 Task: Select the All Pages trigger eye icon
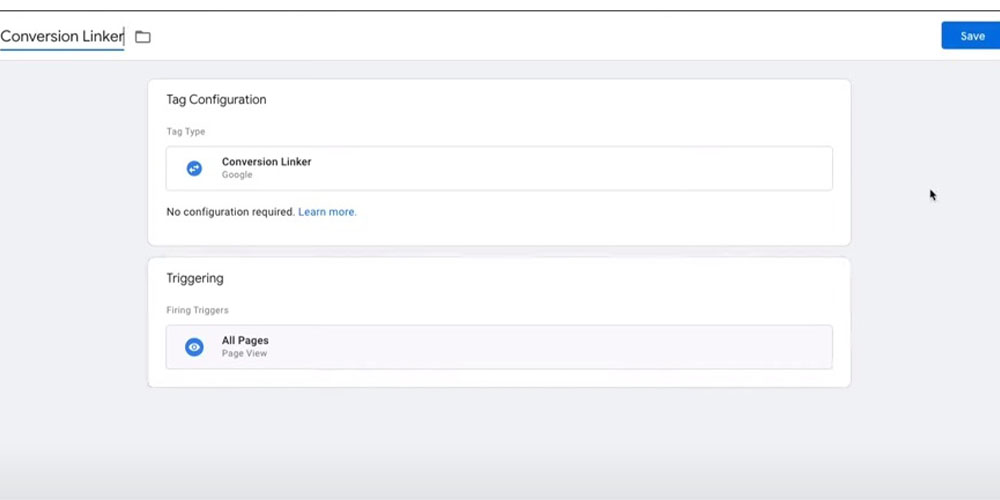tap(194, 347)
